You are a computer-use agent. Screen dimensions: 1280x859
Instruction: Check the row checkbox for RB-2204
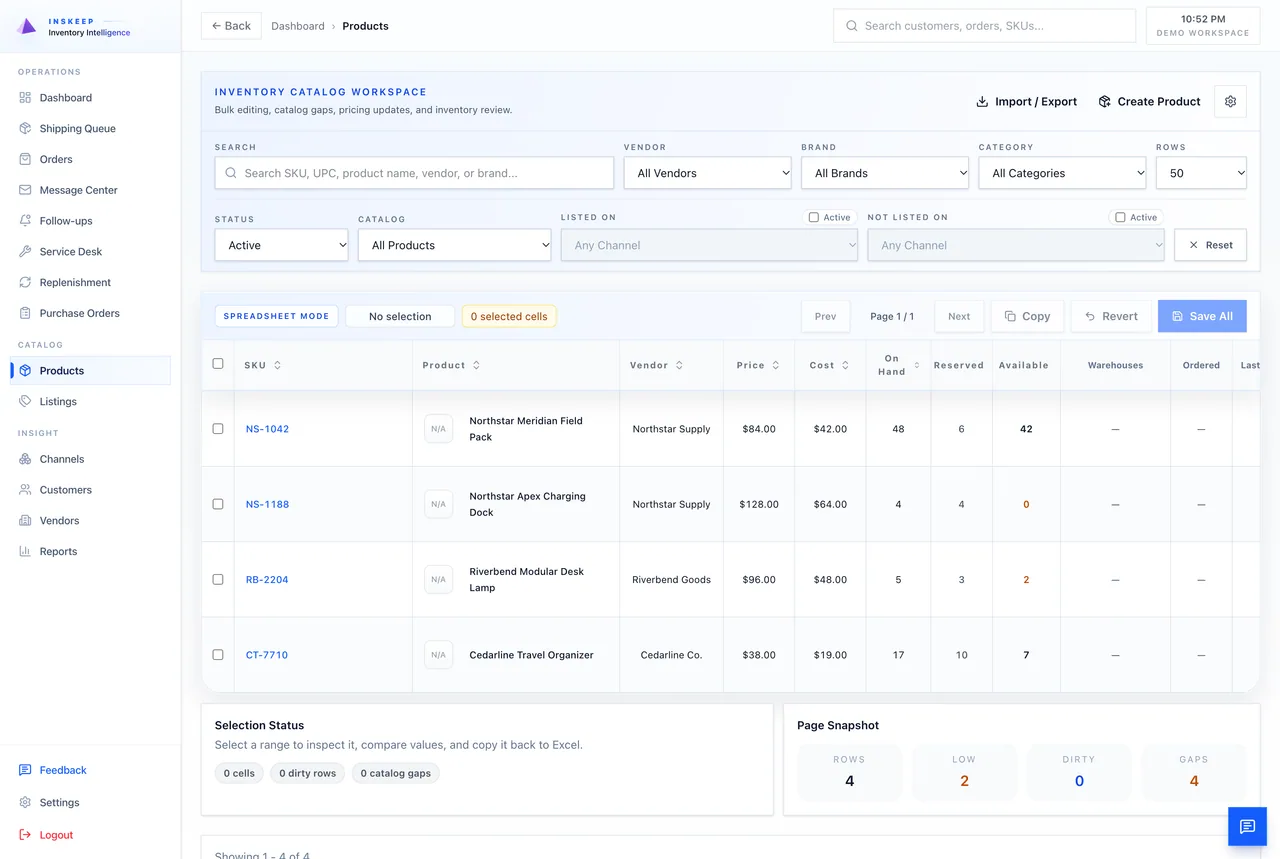(218, 580)
